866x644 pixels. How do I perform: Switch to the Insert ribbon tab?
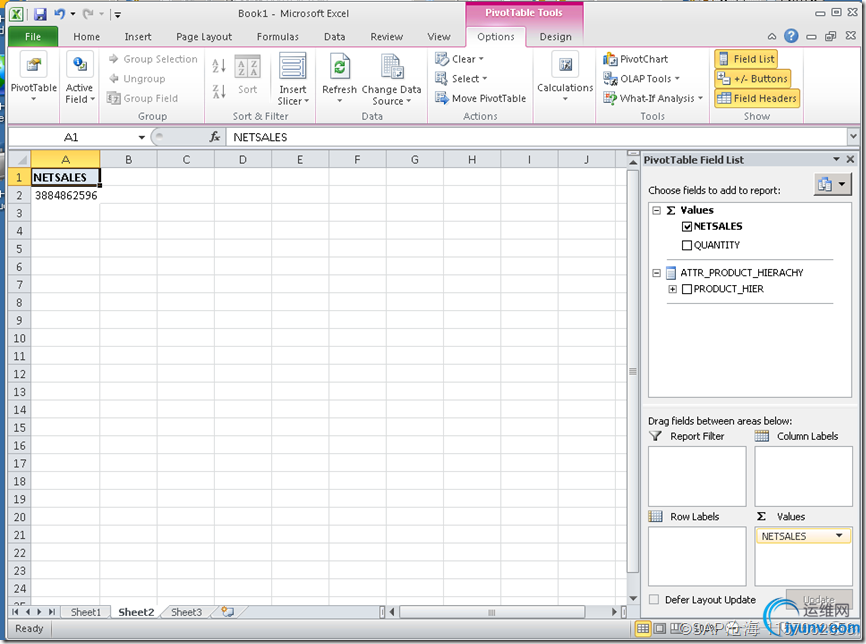[138, 37]
